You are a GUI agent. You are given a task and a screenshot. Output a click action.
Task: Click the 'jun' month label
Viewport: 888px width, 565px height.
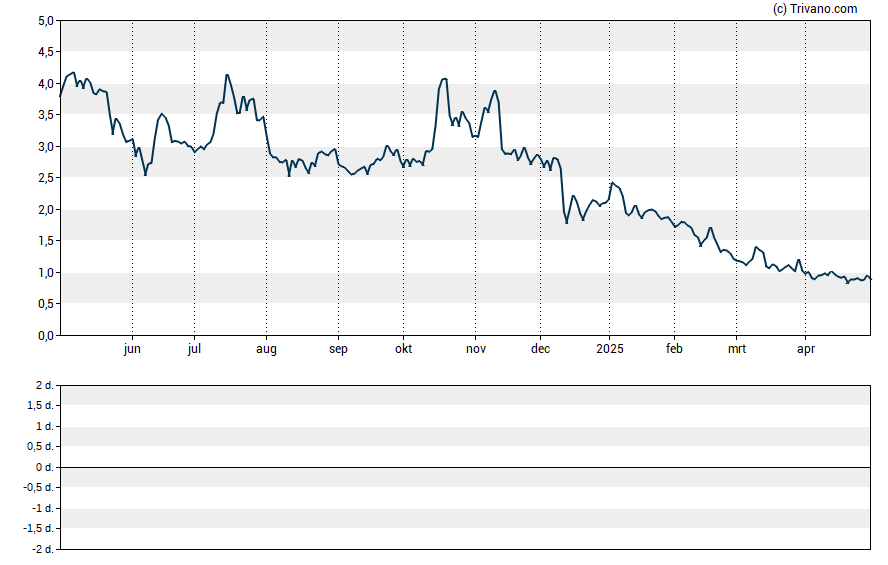(x=132, y=349)
